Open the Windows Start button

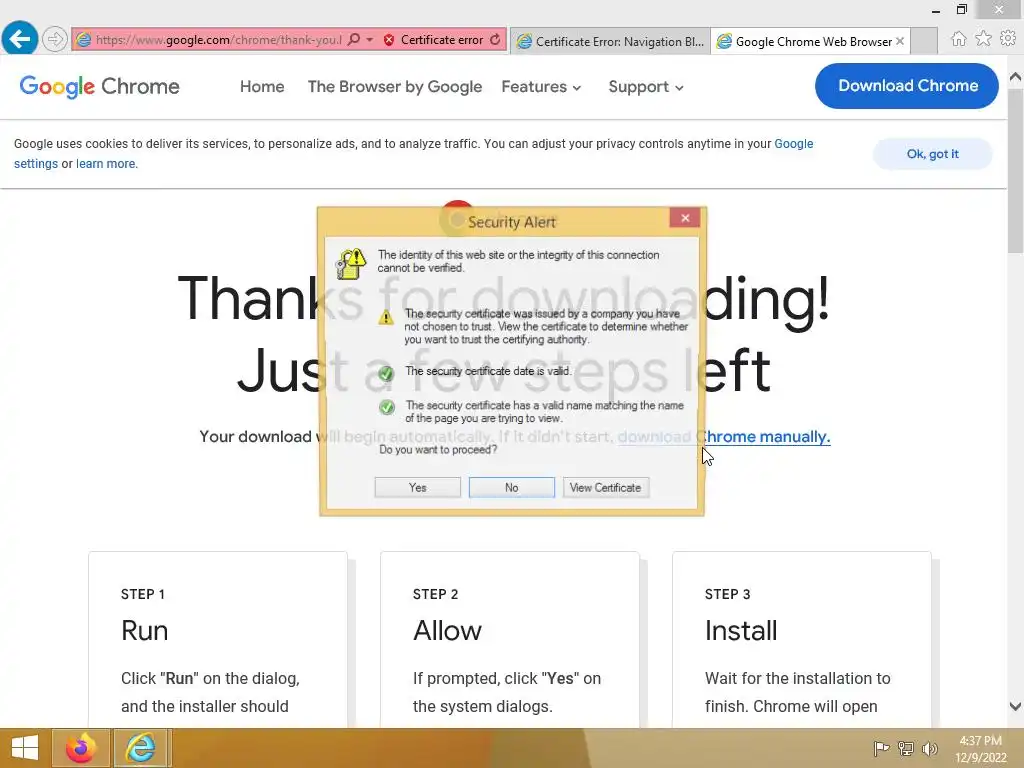pos(25,748)
